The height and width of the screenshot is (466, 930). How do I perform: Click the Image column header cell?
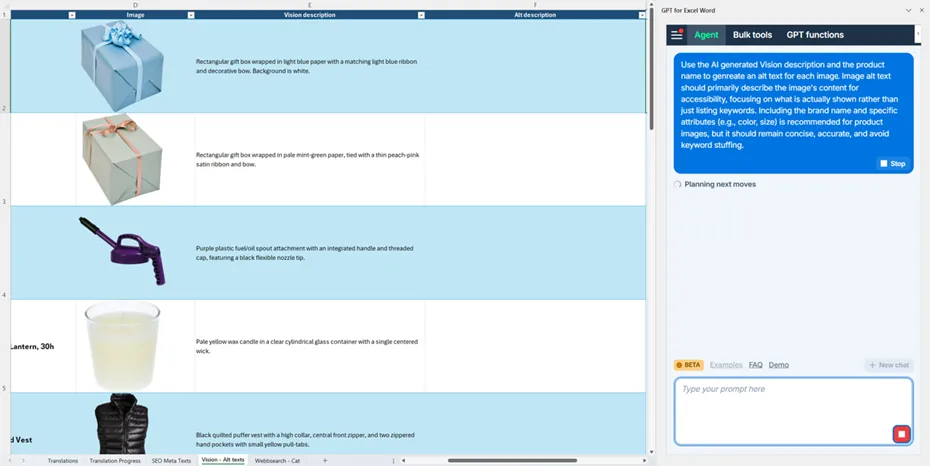(x=135, y=15)
